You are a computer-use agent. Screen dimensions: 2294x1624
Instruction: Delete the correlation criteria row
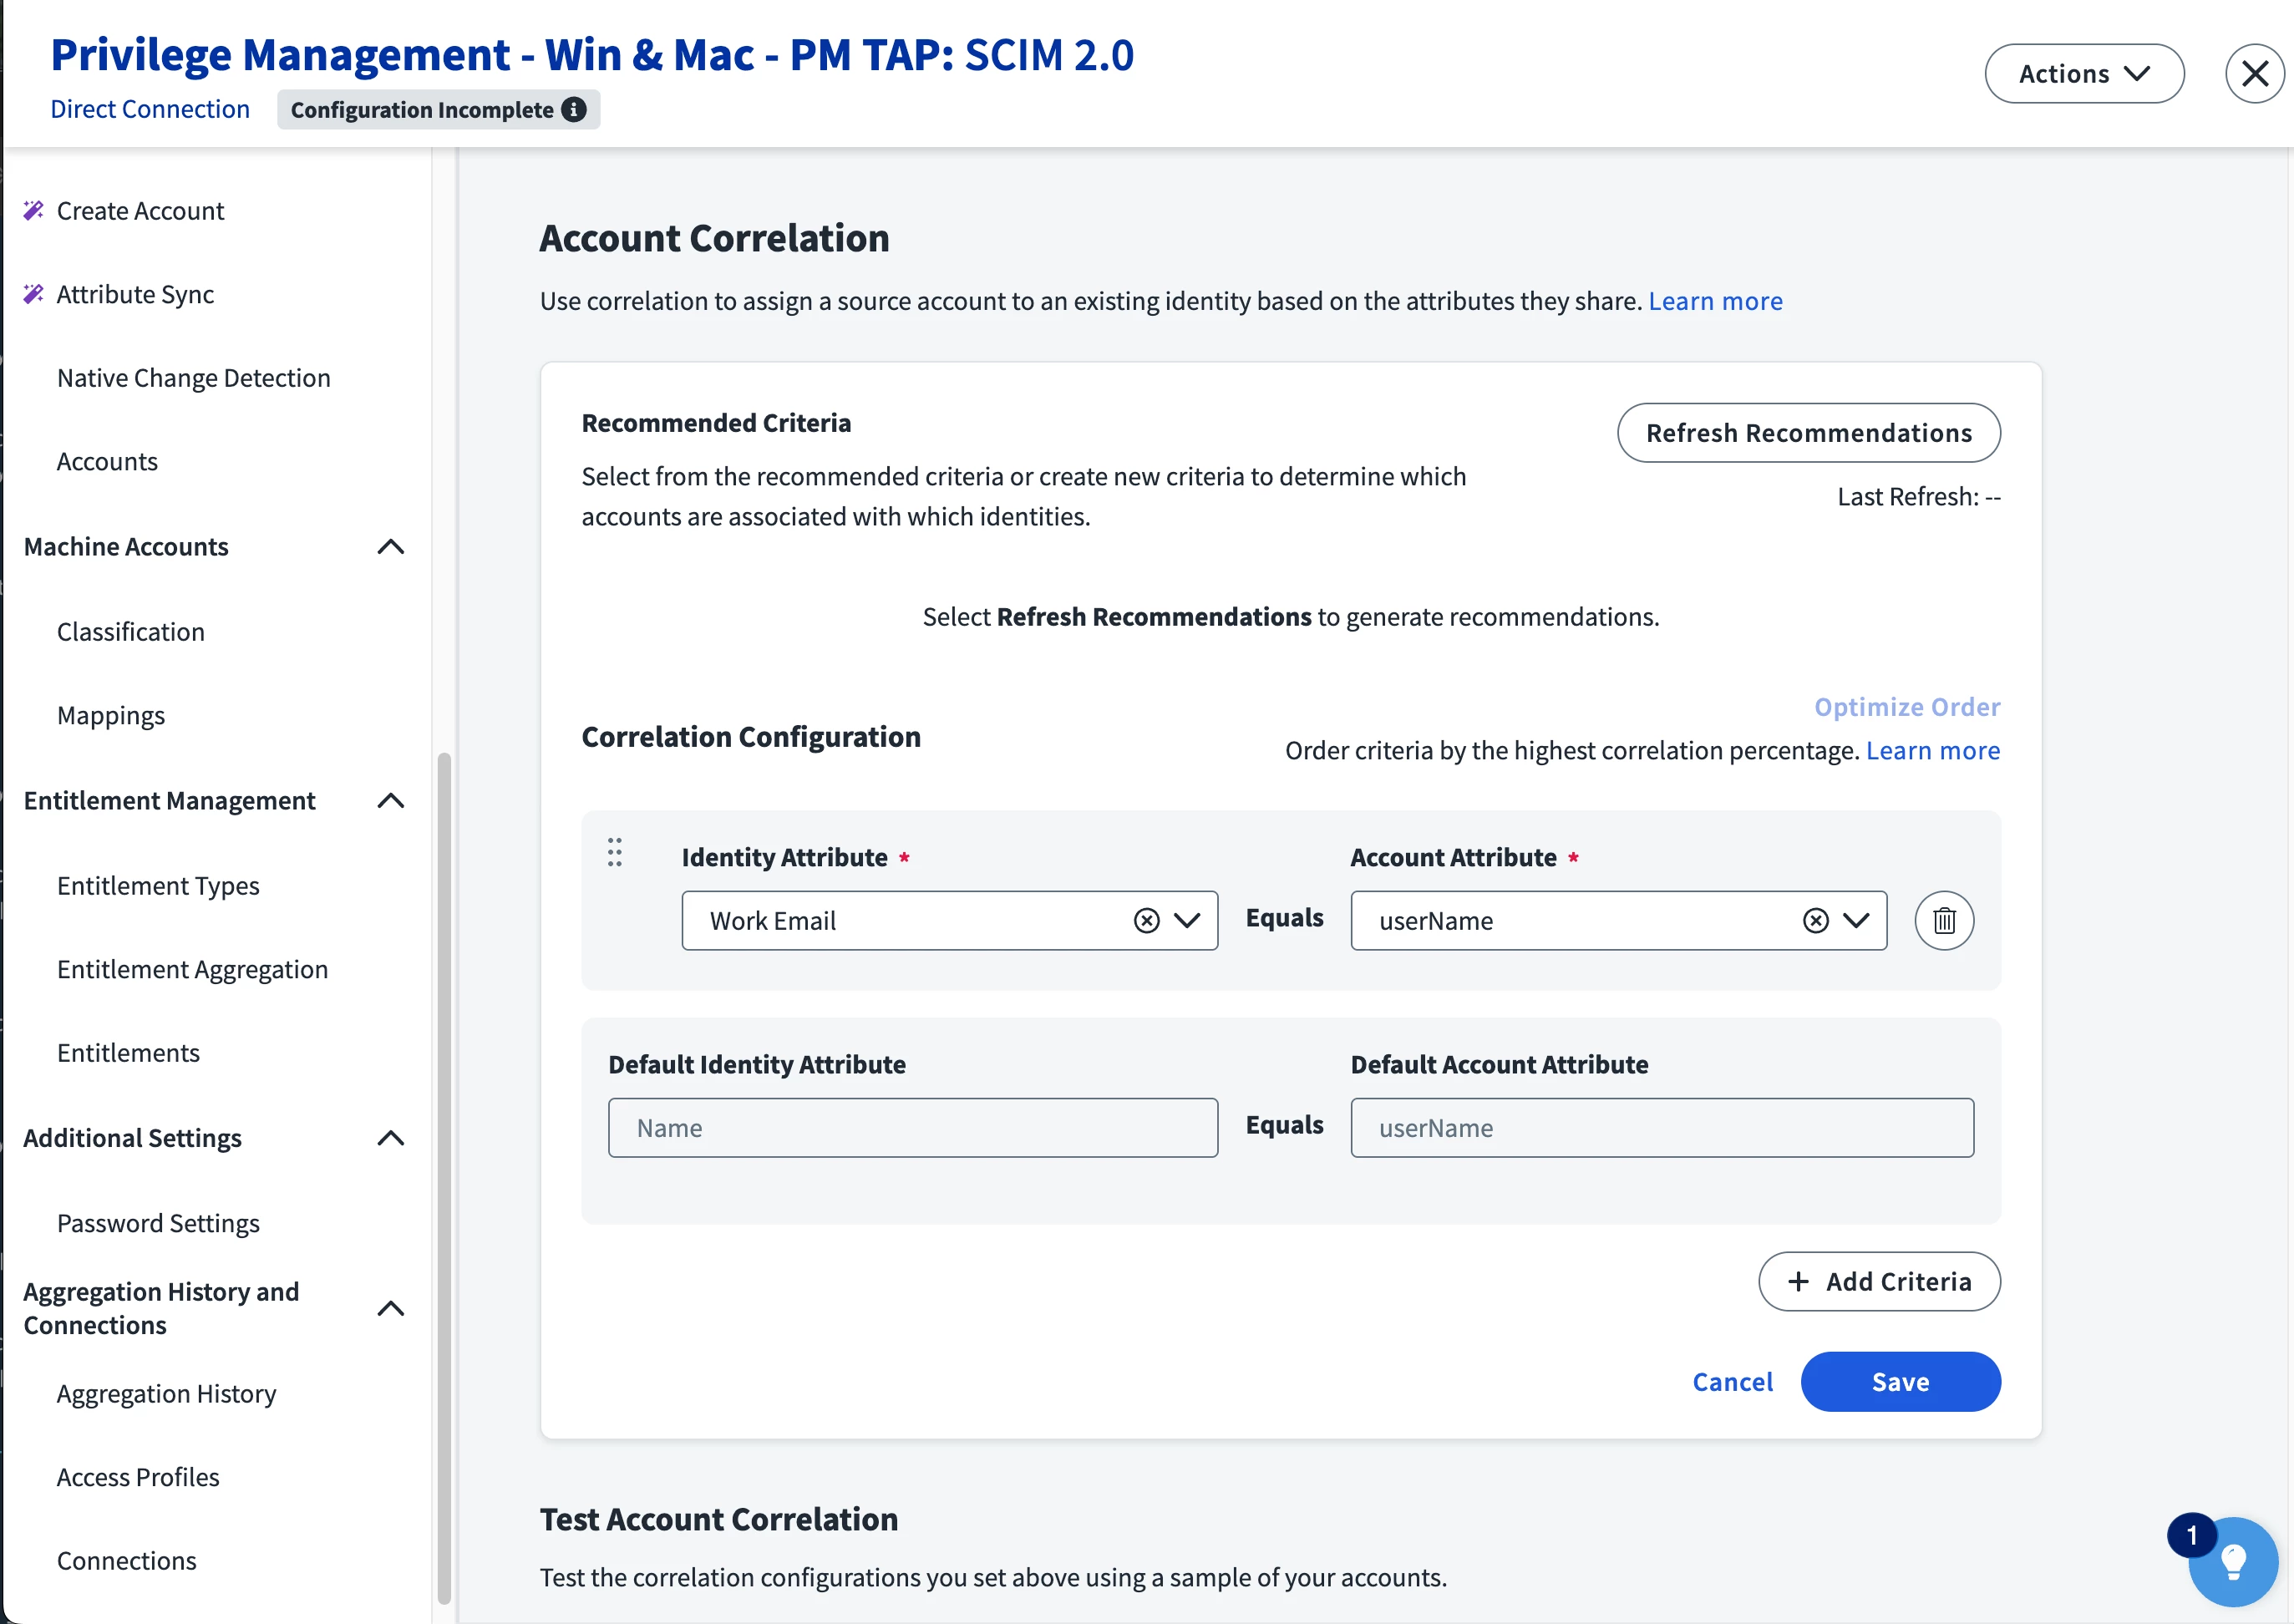point(1943,920)
